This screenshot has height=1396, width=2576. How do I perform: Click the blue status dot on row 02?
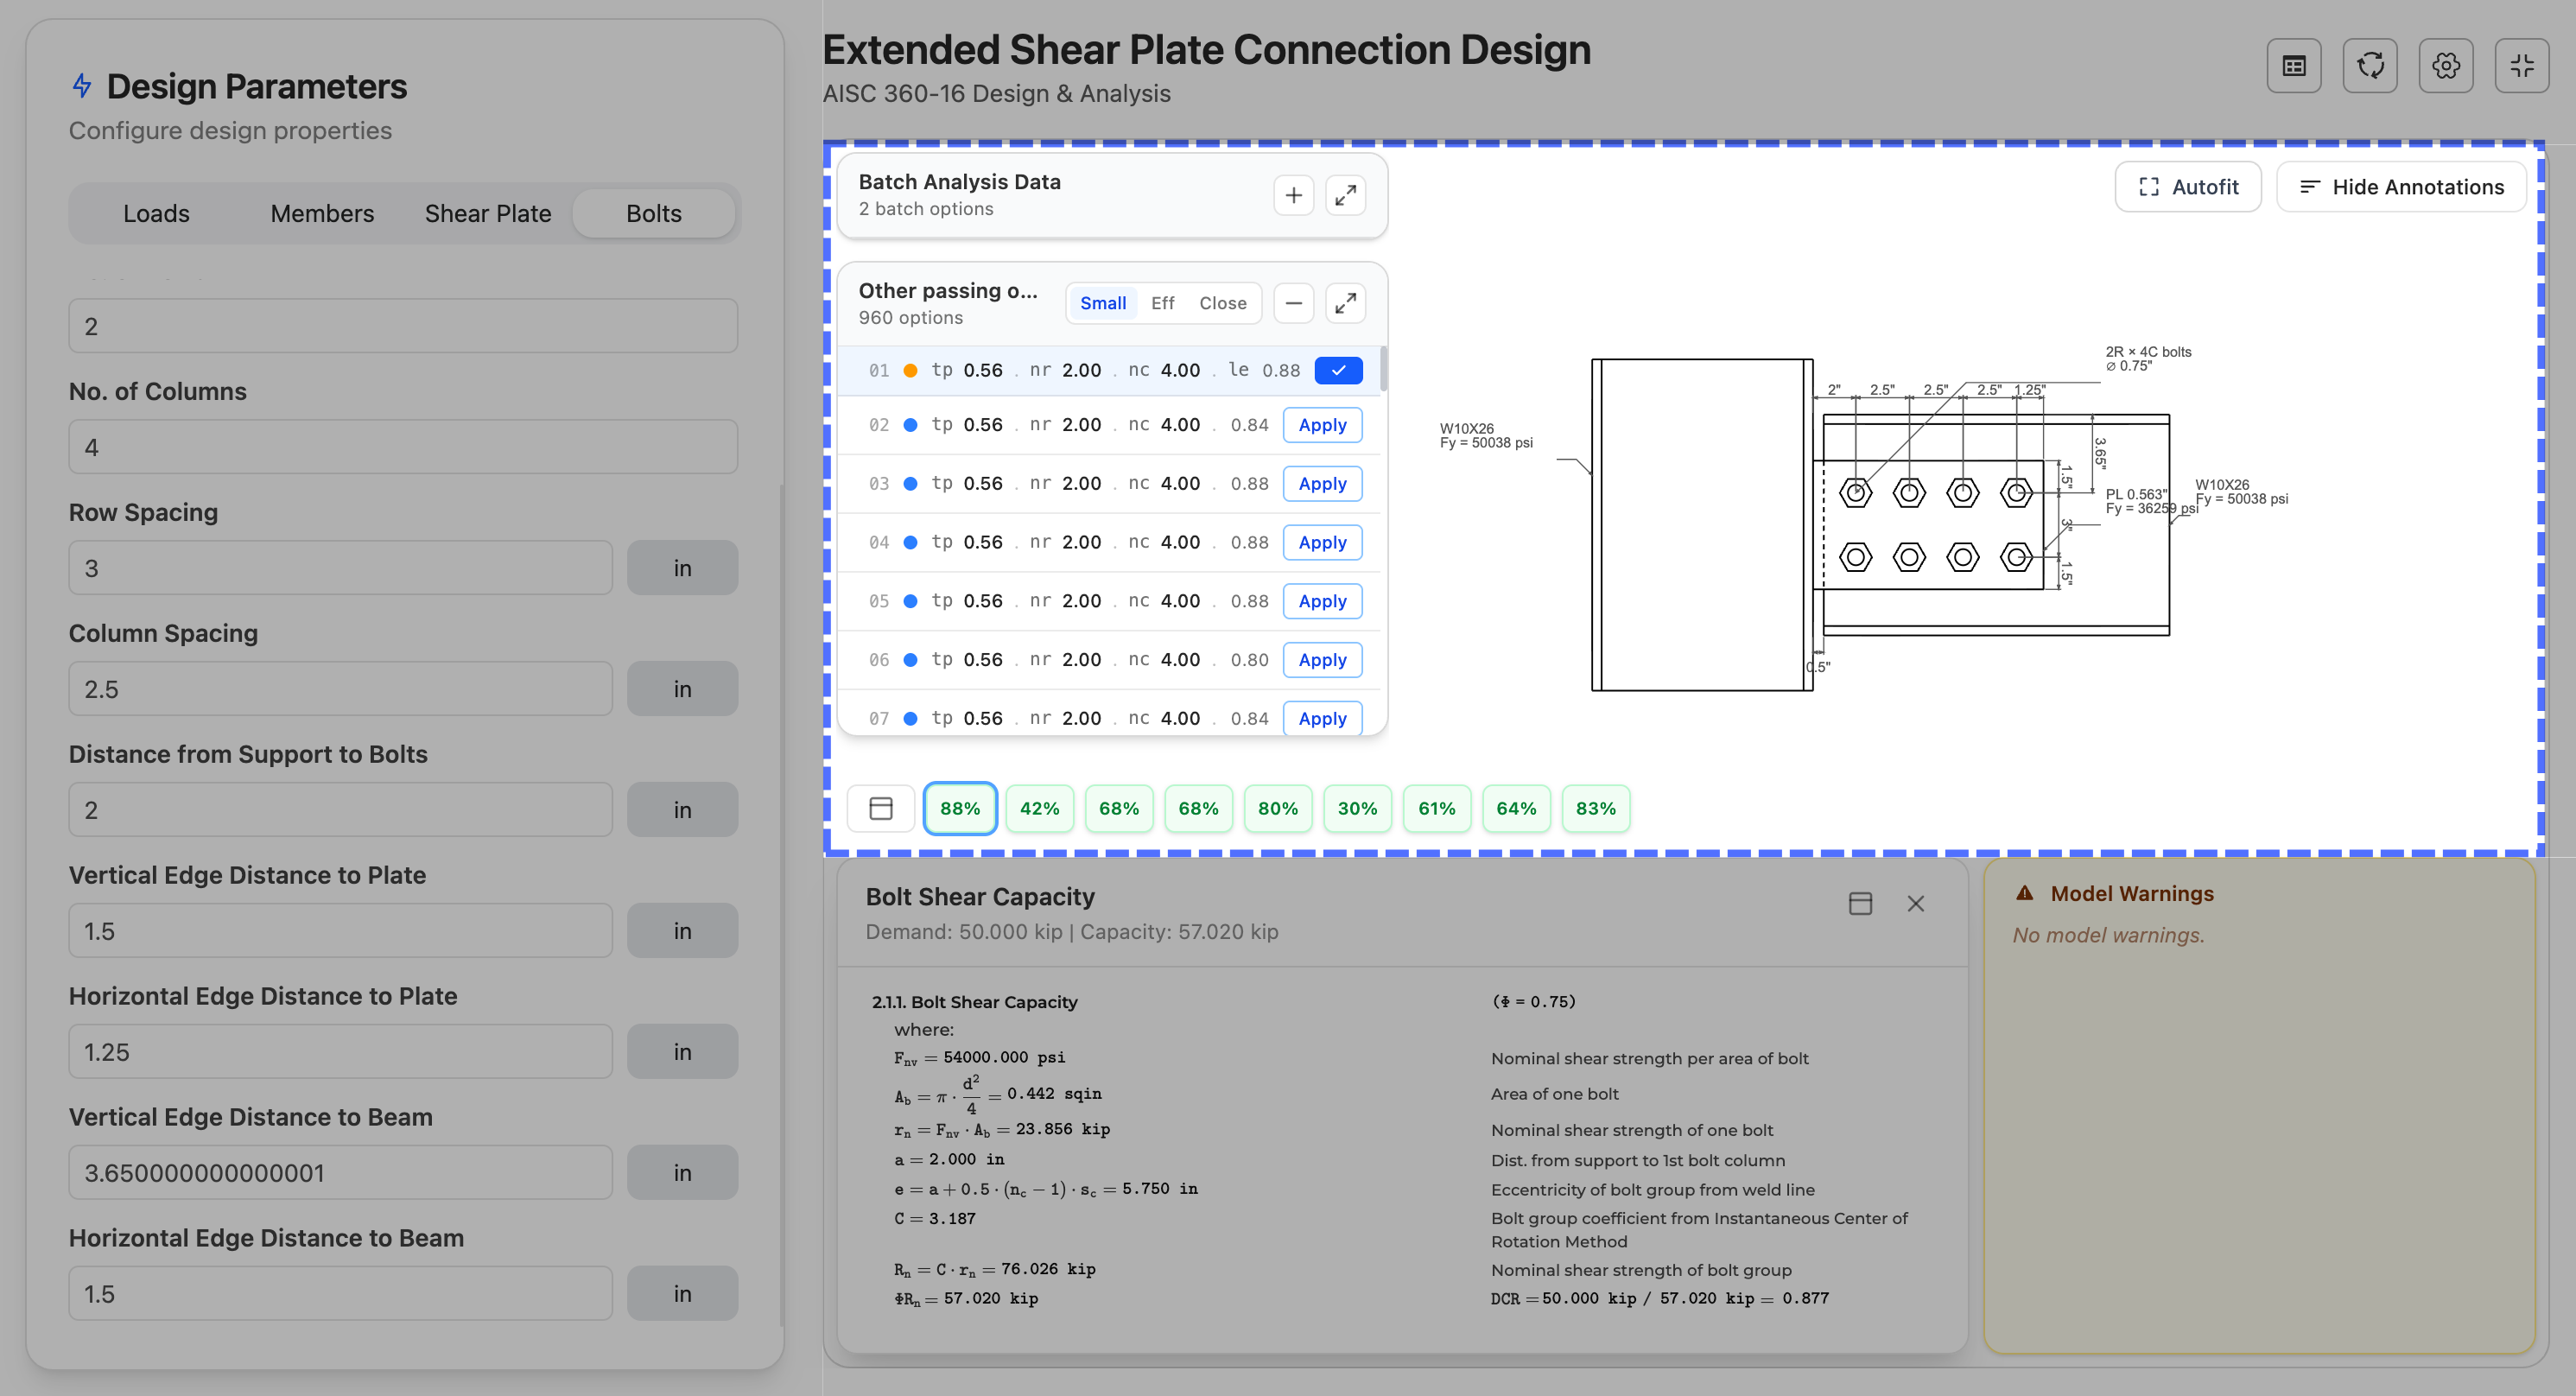tap(910, 425)
